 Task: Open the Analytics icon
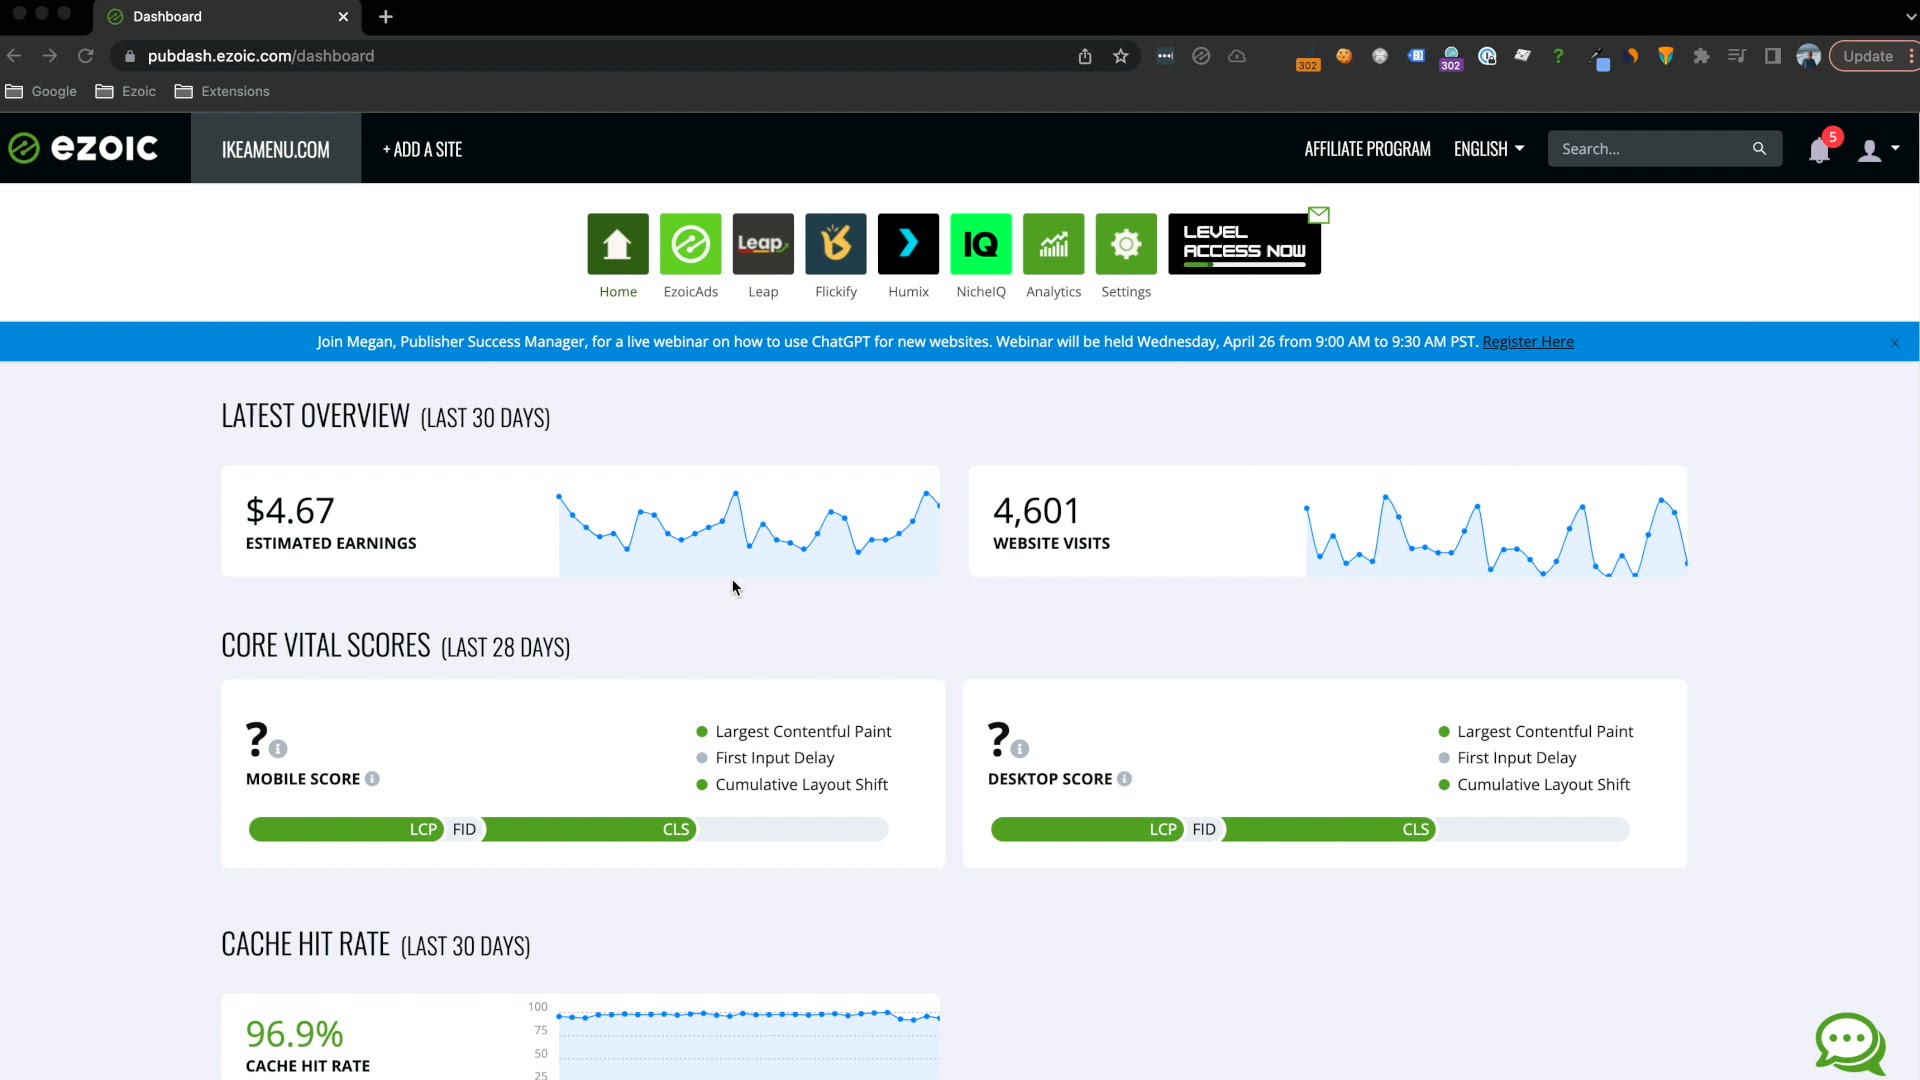pos(1053,244)
